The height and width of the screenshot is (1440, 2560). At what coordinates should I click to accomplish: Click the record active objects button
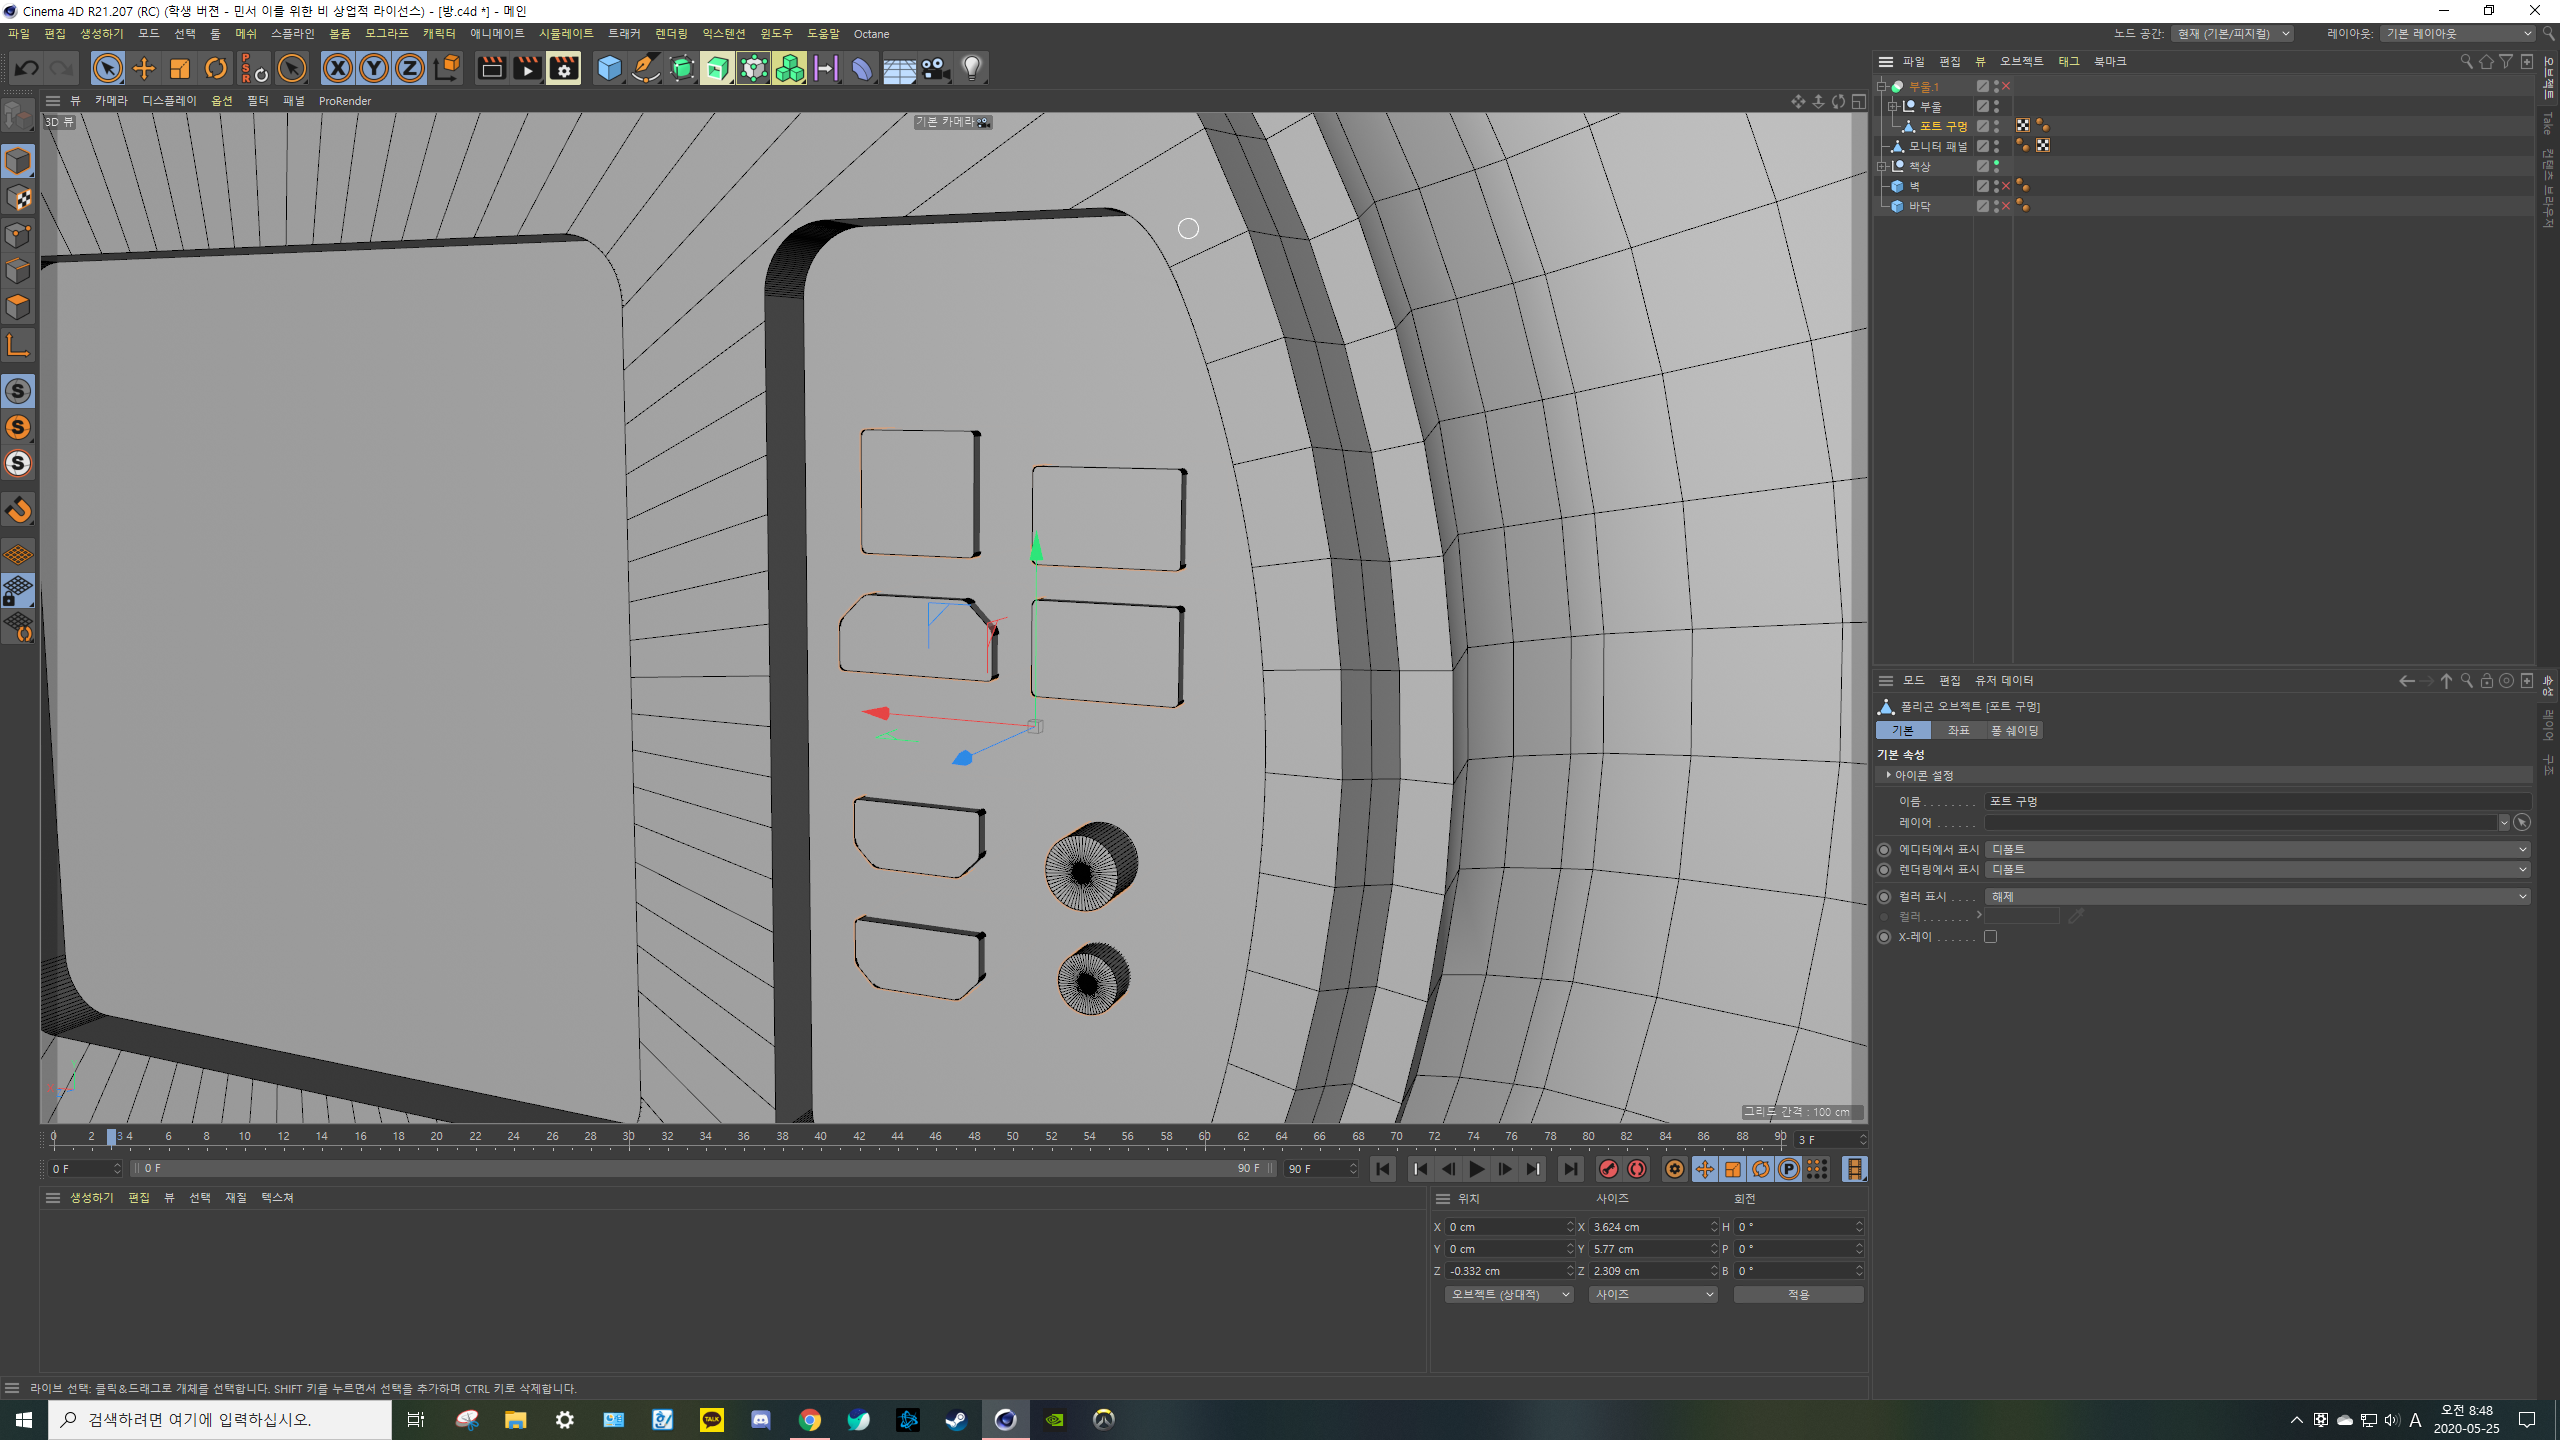coord(1609,1169)
